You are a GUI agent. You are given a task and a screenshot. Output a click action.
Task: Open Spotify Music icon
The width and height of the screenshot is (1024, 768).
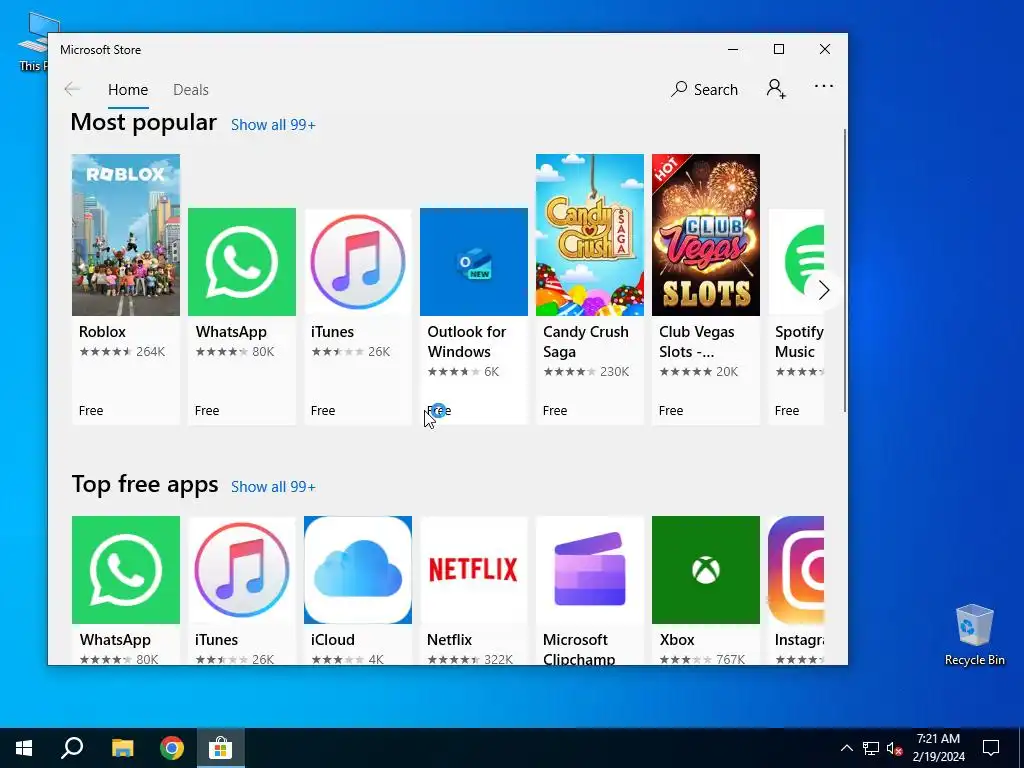tap(796, 262)
